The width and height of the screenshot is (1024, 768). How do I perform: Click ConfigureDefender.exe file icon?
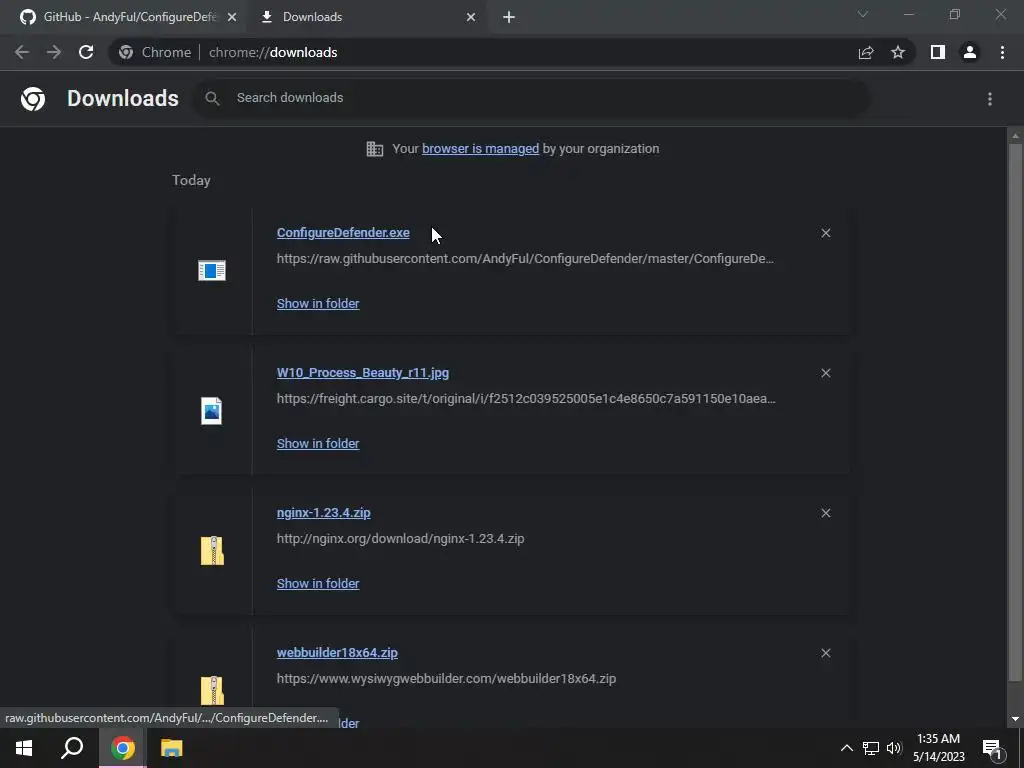pyautogui.click(x=212, y=270)
